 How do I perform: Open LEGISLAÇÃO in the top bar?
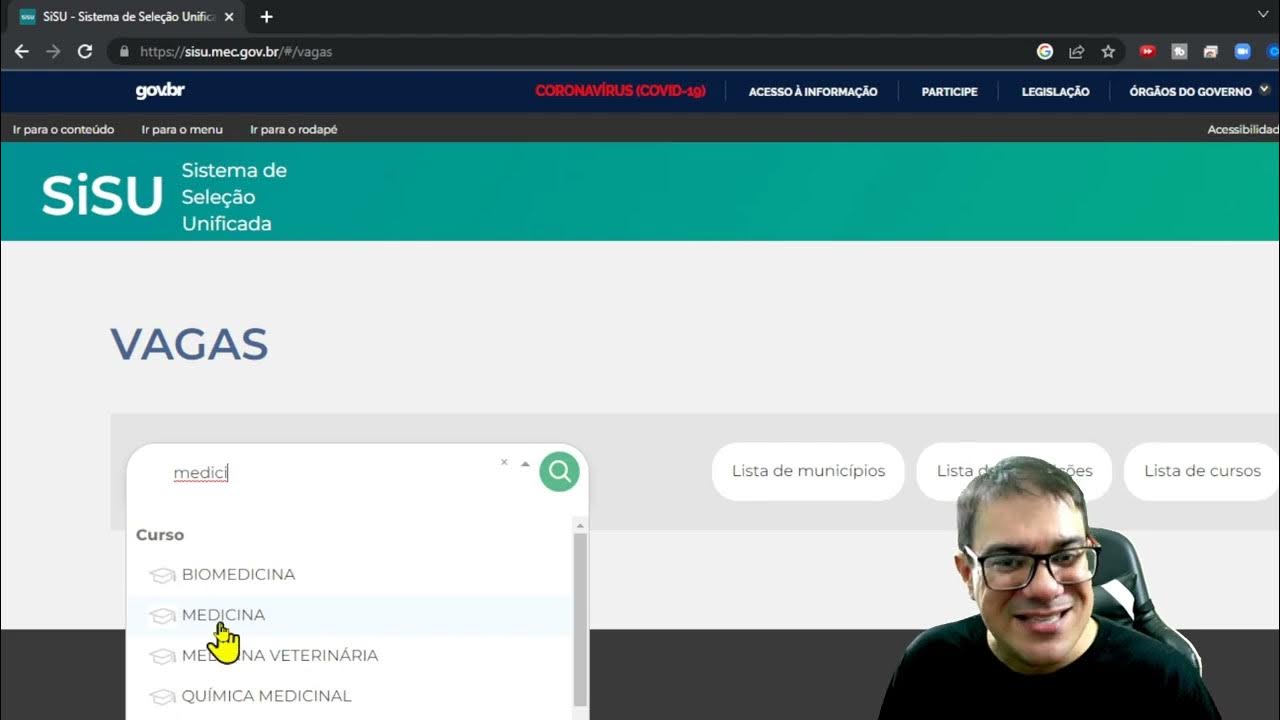coord(1055,92)
